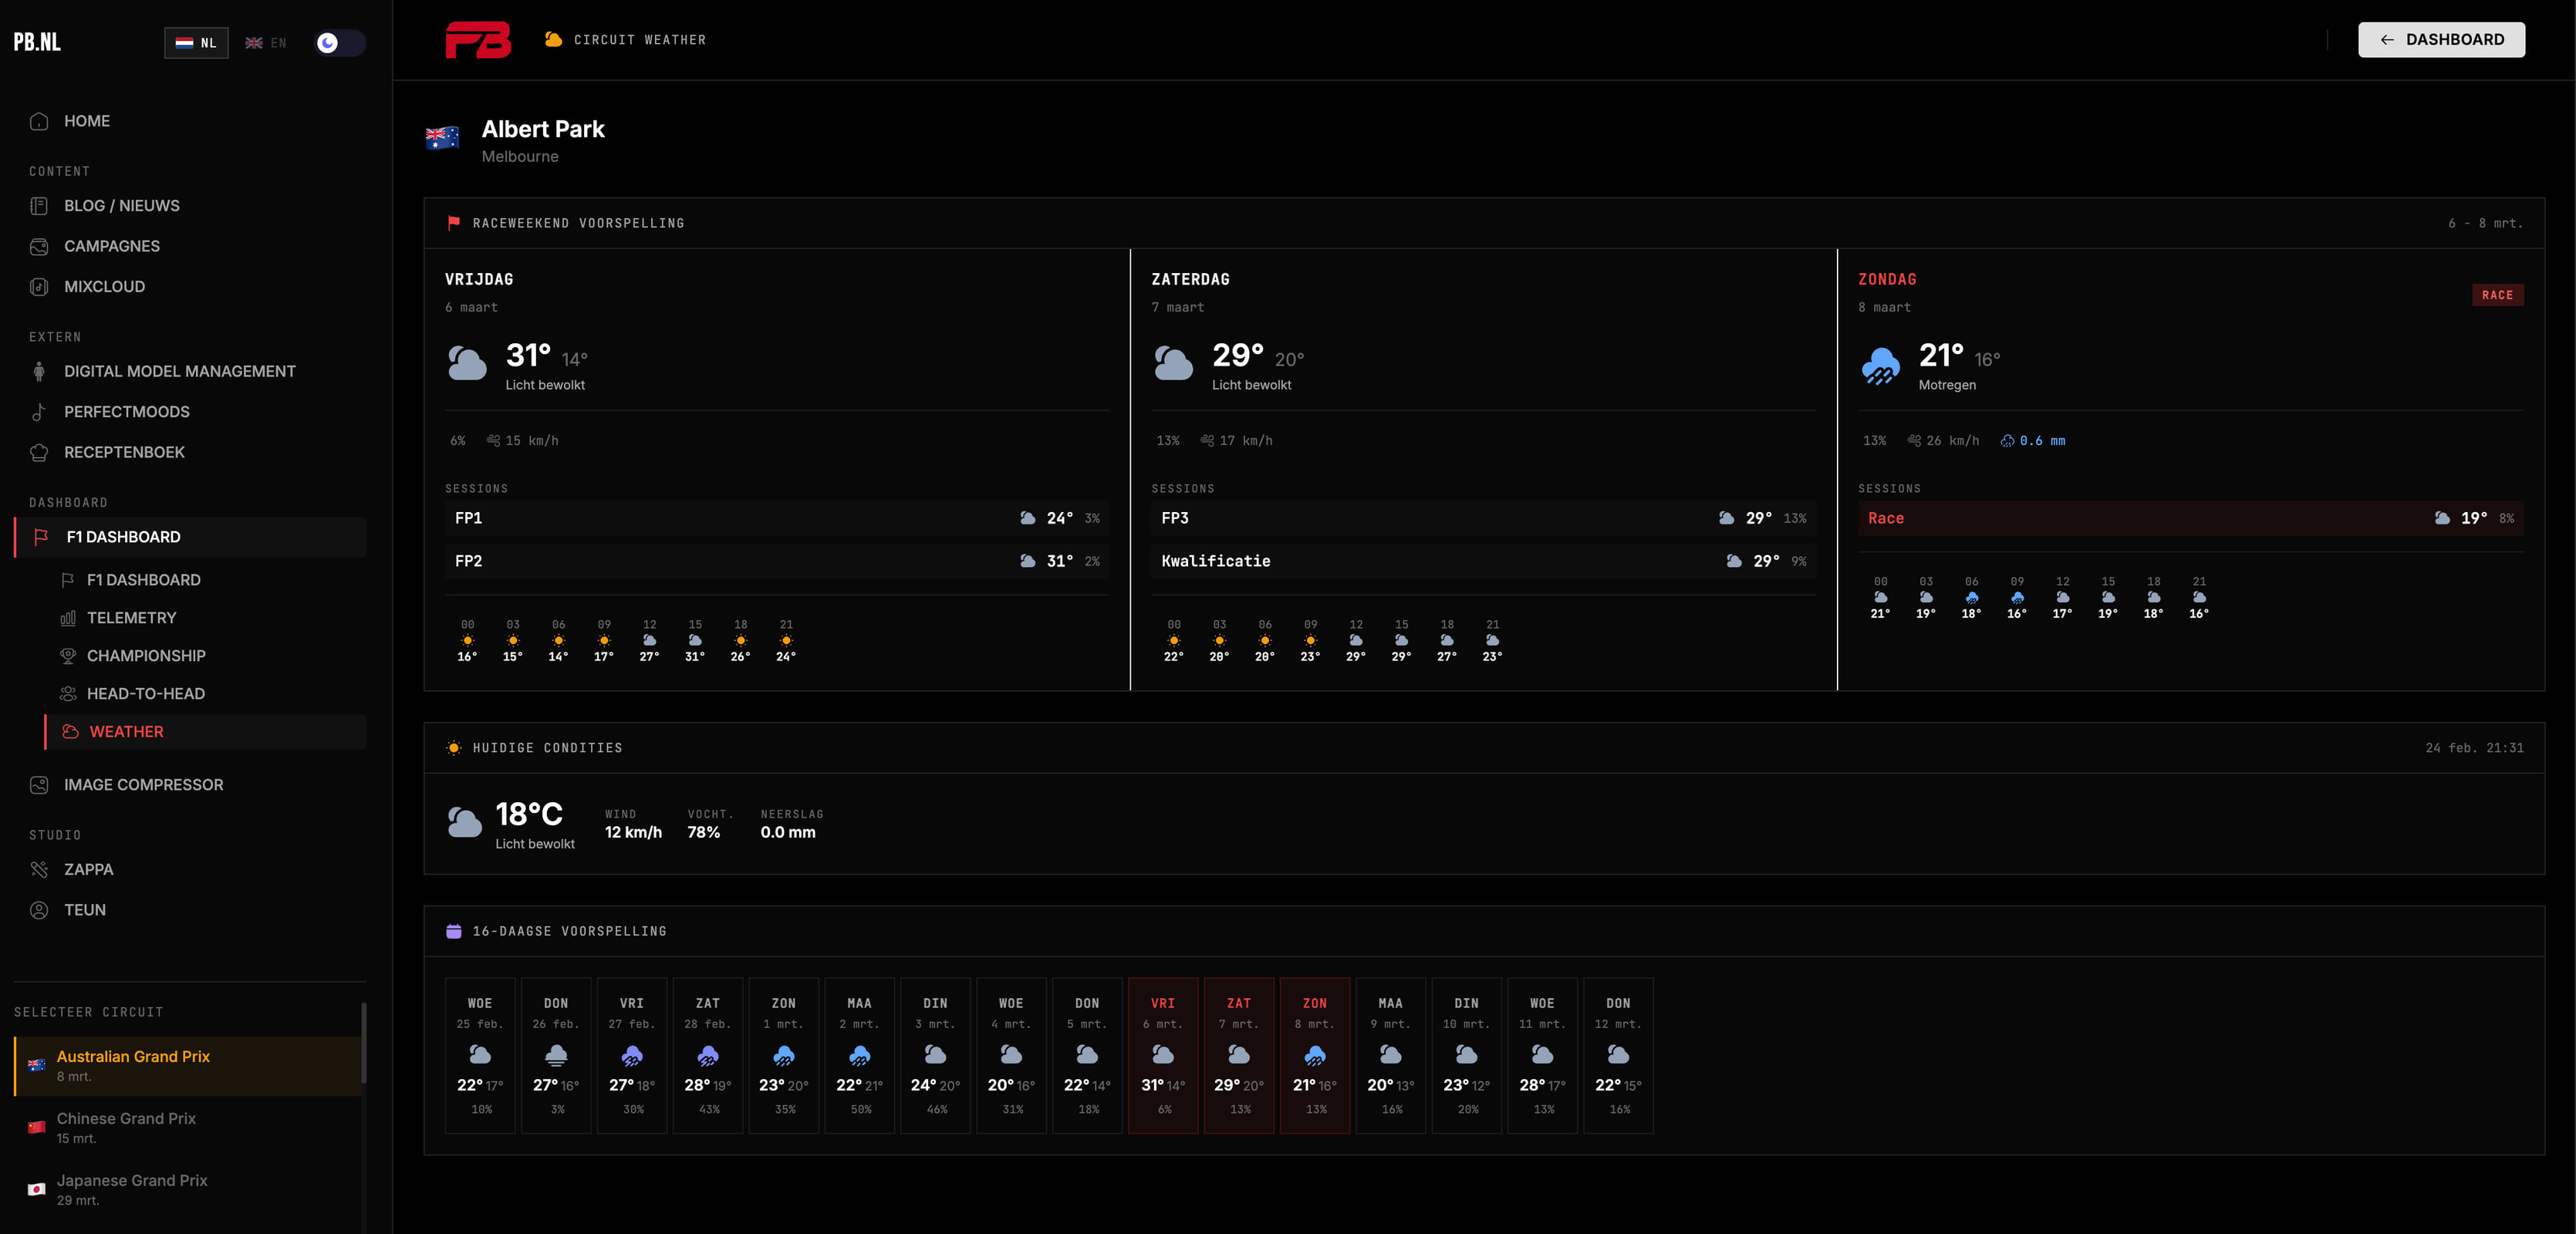The height and width of the screenshot is (1234, 2576).
Task: Click the Dashboard back button
Action: (2440, 40)
